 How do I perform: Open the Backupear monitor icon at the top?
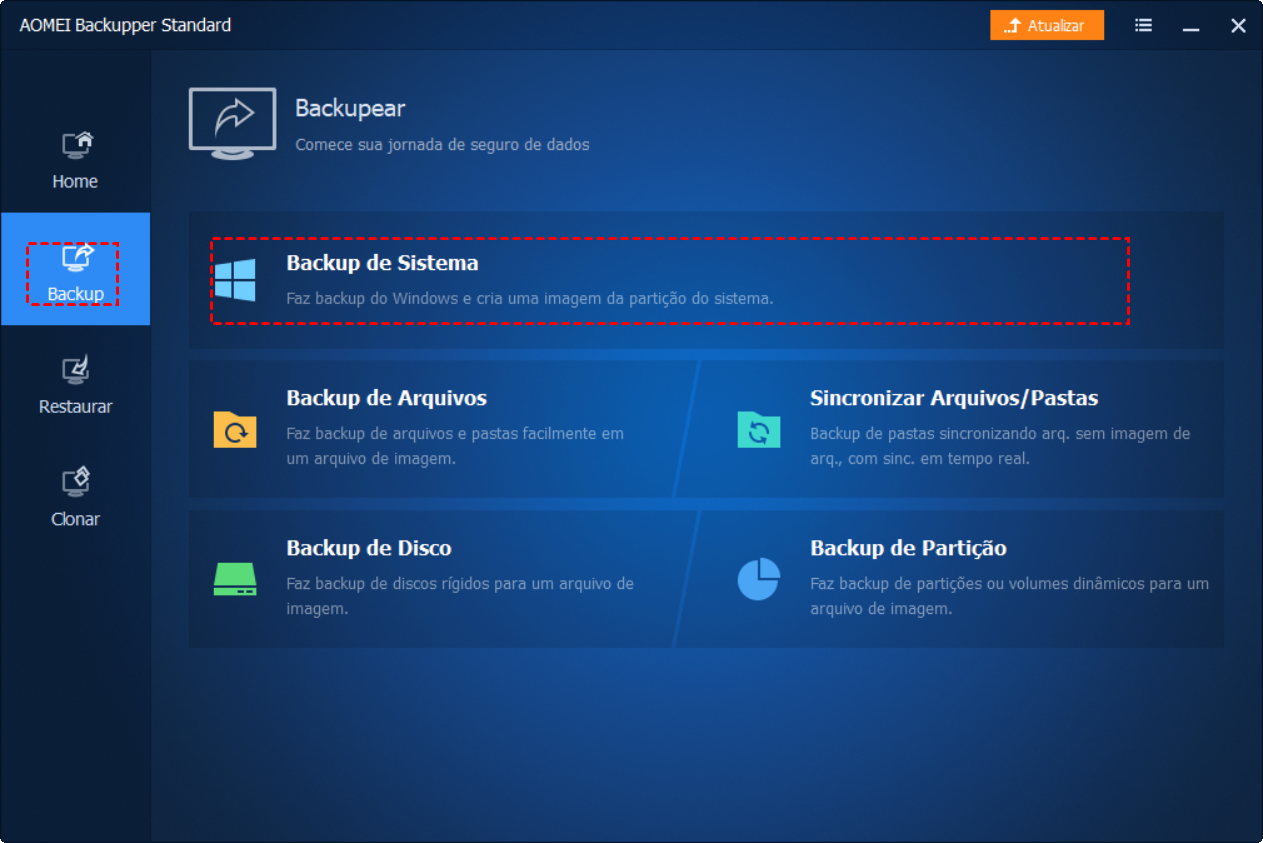pyautogui.click(x=232, y=120)
